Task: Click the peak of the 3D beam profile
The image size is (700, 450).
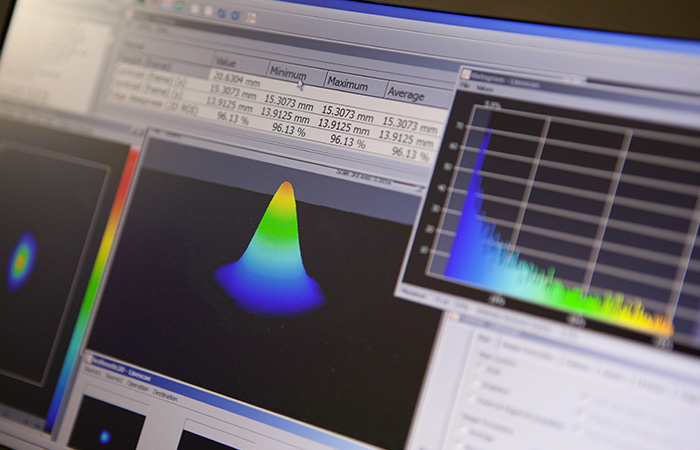Action: [x=287, y=187]
